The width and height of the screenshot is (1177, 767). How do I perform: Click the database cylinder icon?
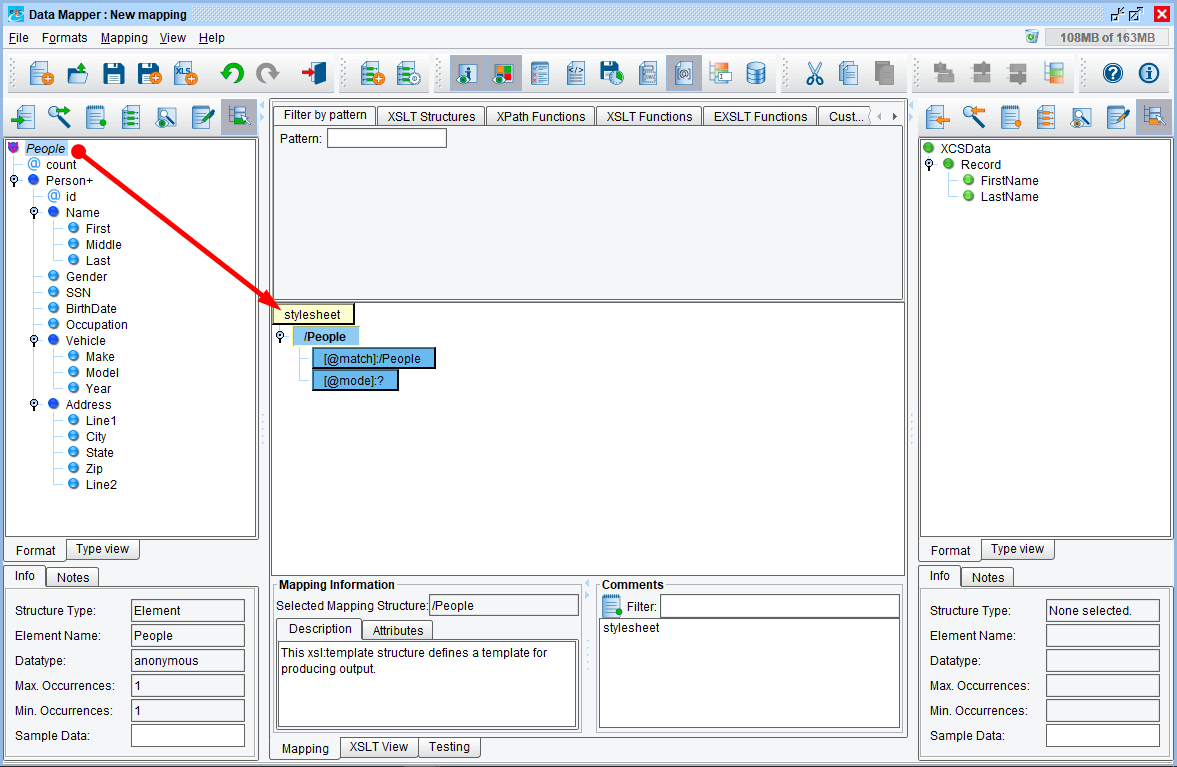pos(756,74)
